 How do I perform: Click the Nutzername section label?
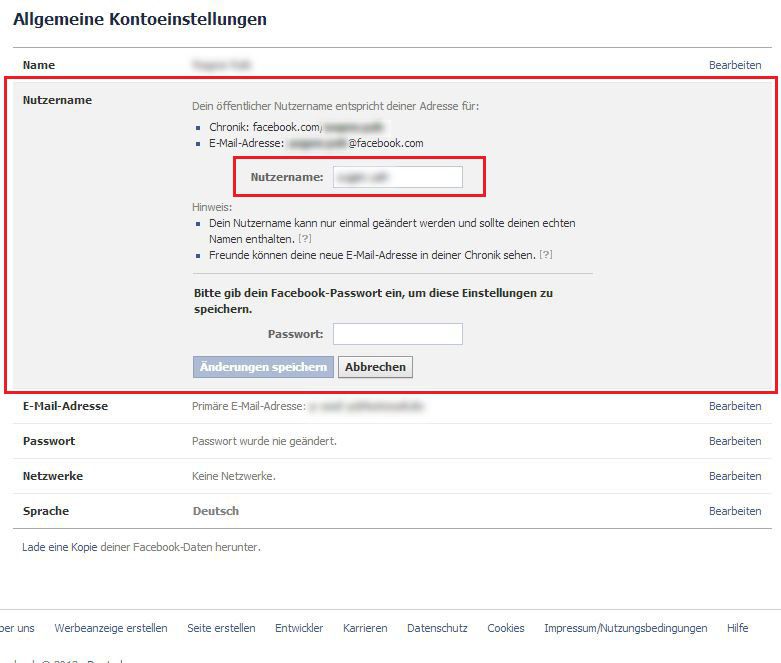pyautogui.click(x=57, y=100)
